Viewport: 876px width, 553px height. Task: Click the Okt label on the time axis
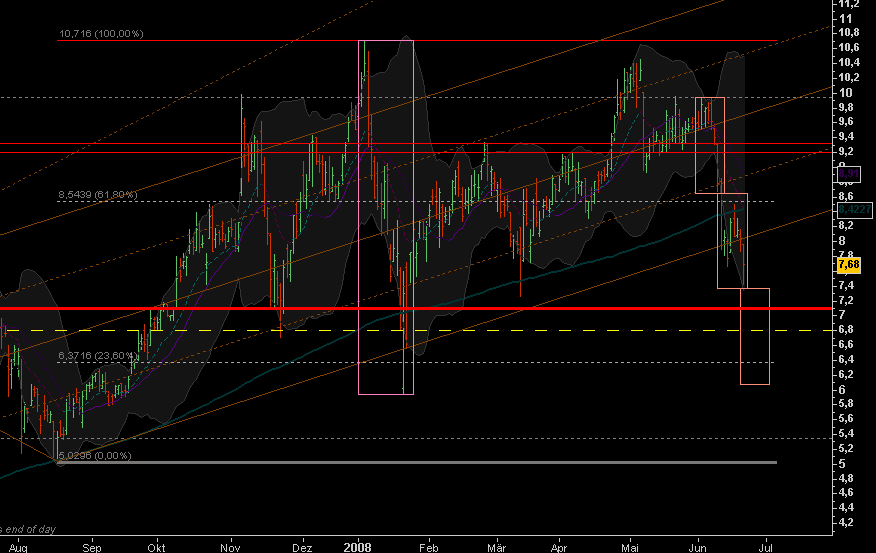156,547
